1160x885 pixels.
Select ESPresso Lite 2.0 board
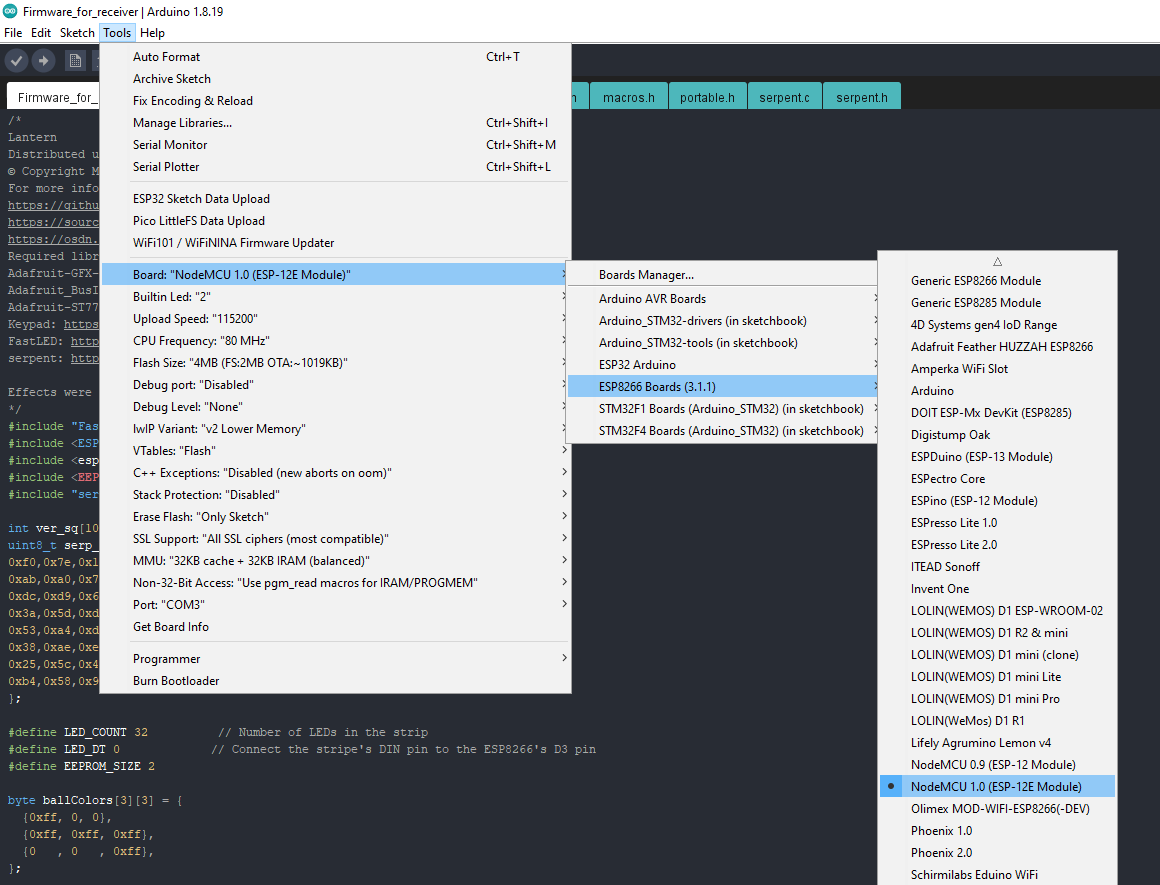click(x=997, y=545)
